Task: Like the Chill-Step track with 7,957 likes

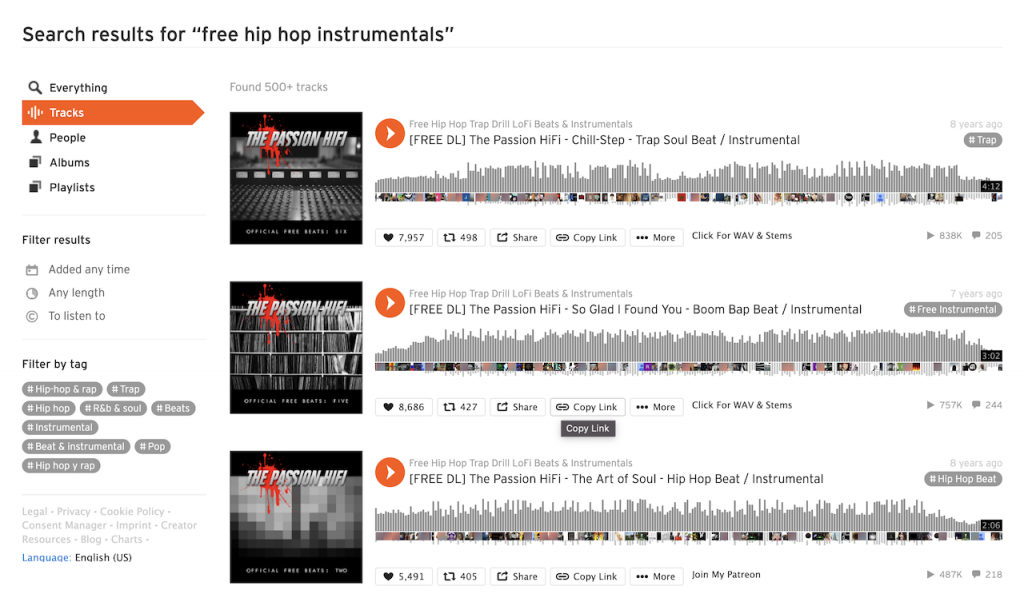Action: (404, 238)
